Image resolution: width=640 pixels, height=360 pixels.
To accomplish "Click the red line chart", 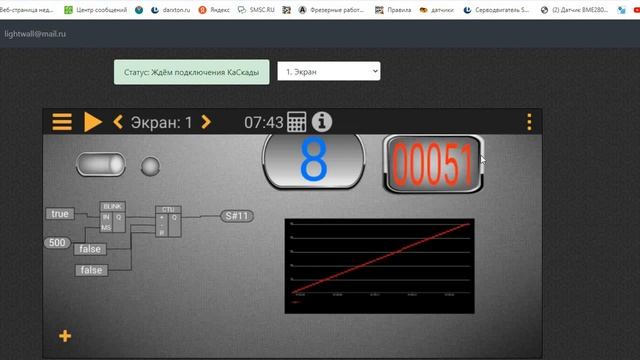I will pyautogui.click(x=380, y=266).
